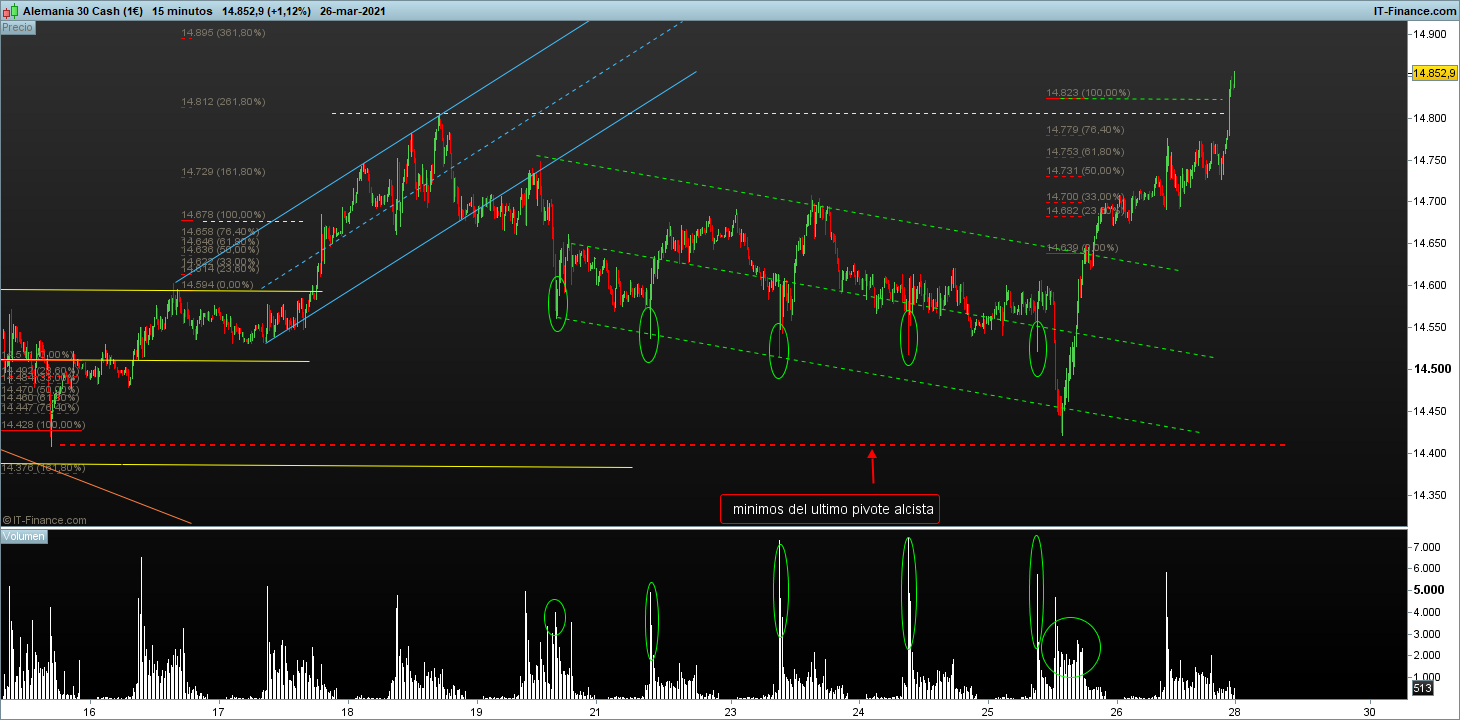The width and height of the screenshot is (1460, 720).
Task: Click the Fibonacci label 14.729 (161,80%)
Action: pos(223,172)
